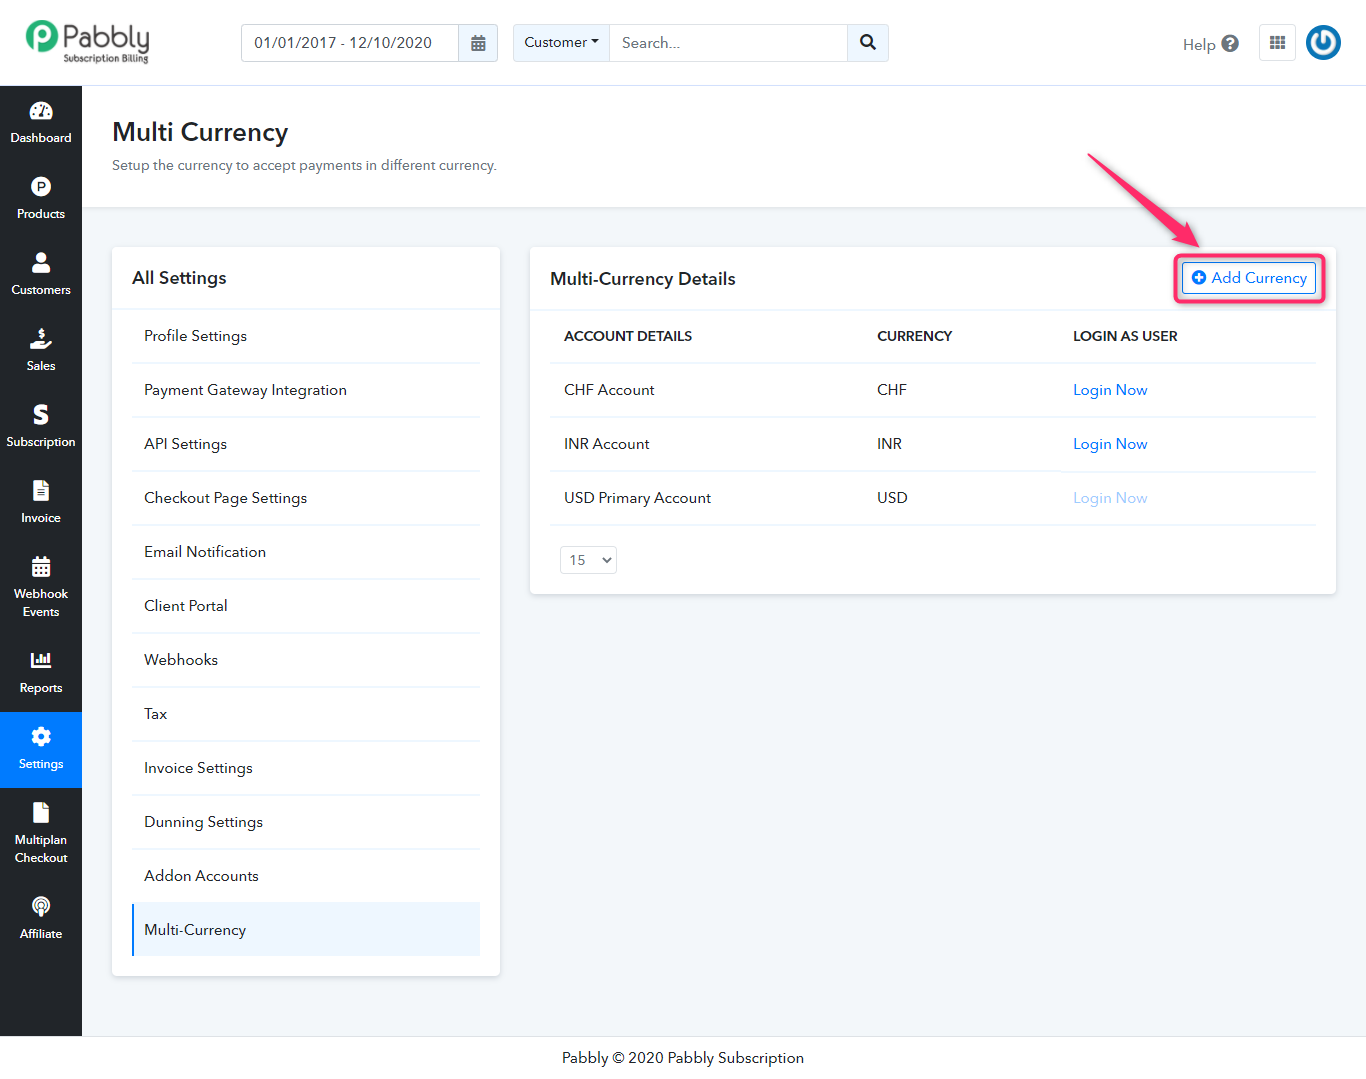This screenshot has width=1366, height=1079.
Task: Open the apps grid icon
Action: [1277, 43]
